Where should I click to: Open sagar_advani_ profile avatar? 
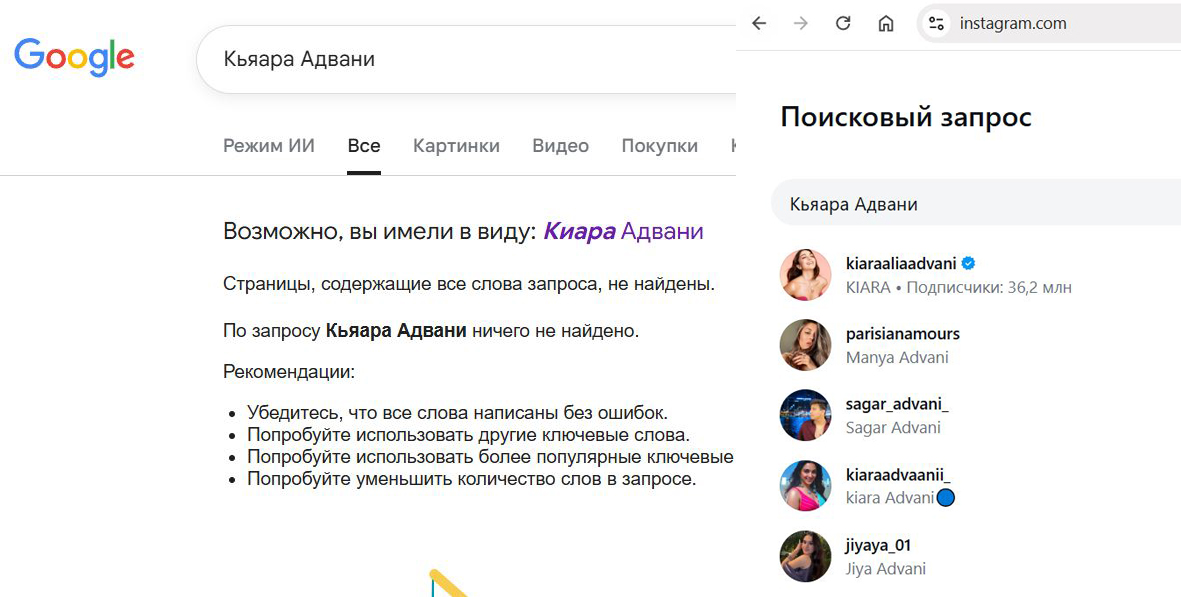(x=805, y=415)
